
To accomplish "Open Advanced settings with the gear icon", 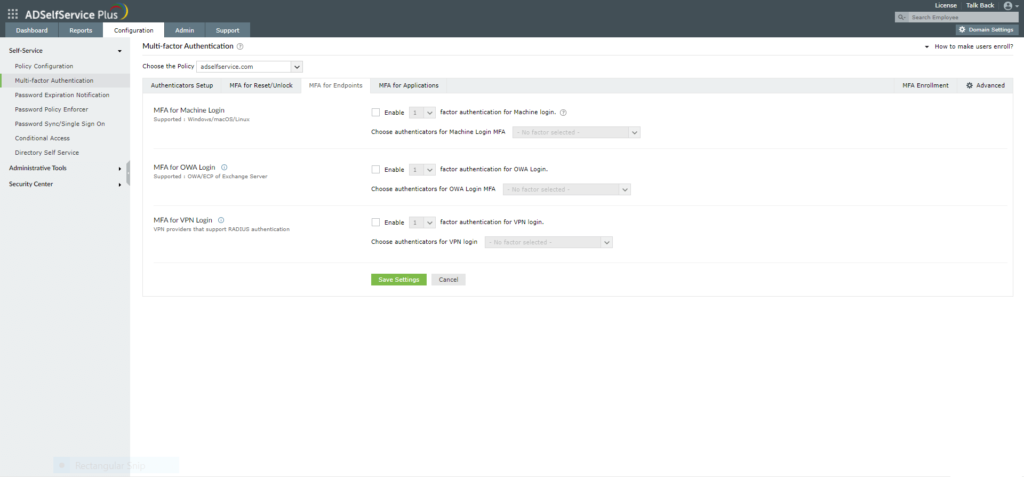I will click(985, 86).
